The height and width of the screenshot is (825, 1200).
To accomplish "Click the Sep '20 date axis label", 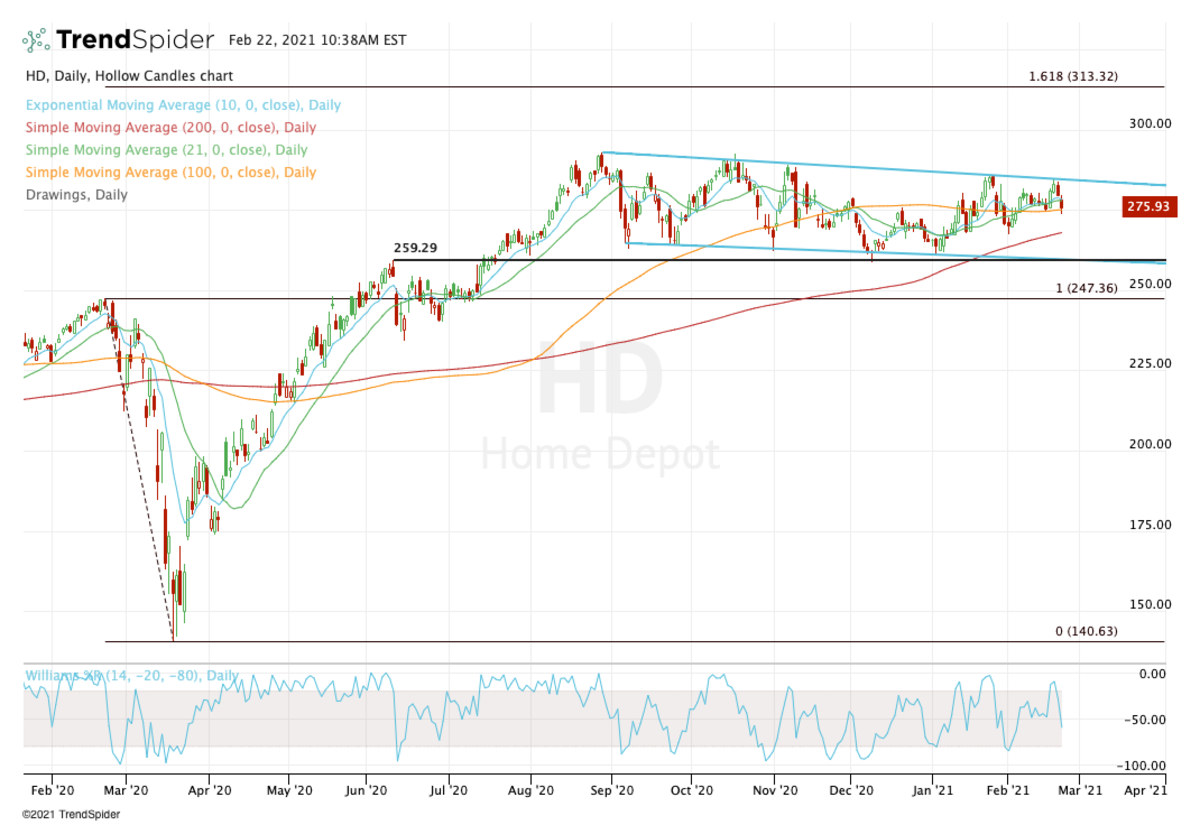I will coord(612,789).
